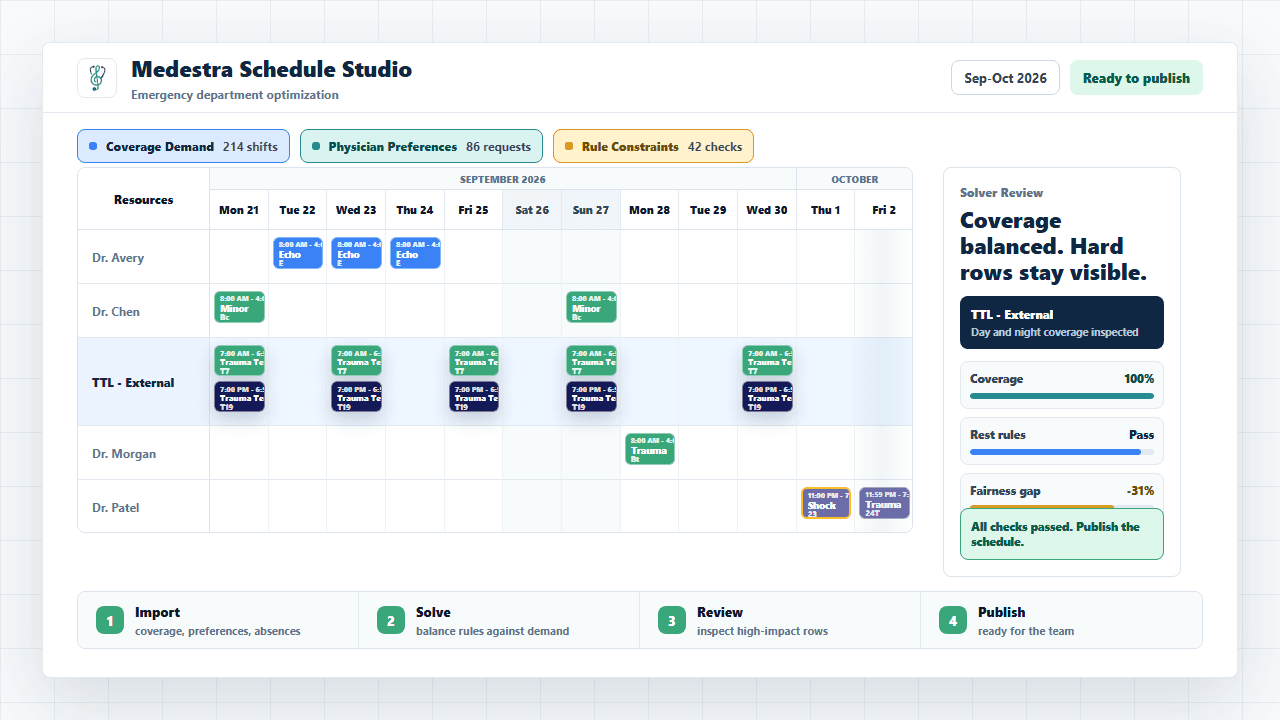Click the Sun 27 day header
This screenshot has width=1280, height=720.
click(x=591, y=210)
